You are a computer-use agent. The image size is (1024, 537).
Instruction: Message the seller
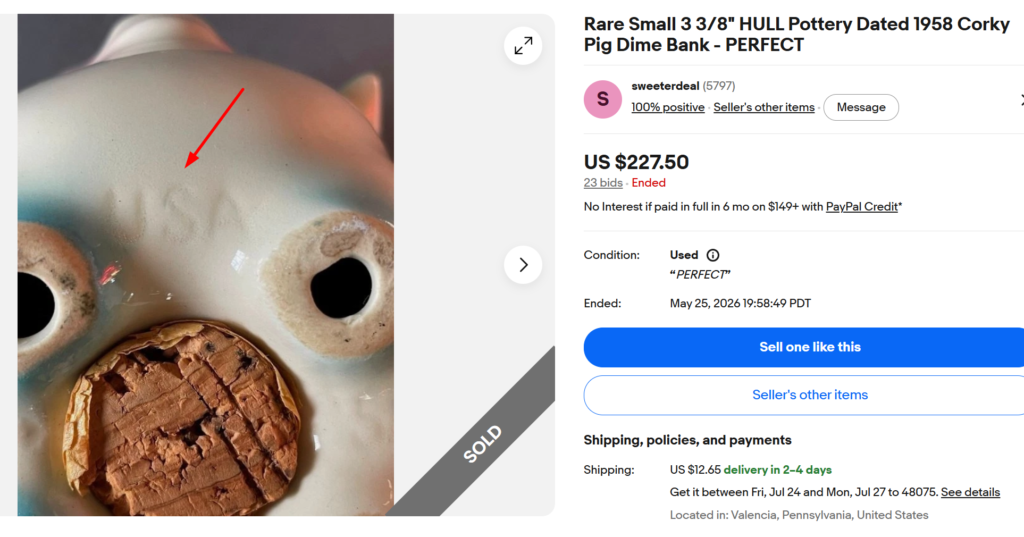click(x=861, y=107)
